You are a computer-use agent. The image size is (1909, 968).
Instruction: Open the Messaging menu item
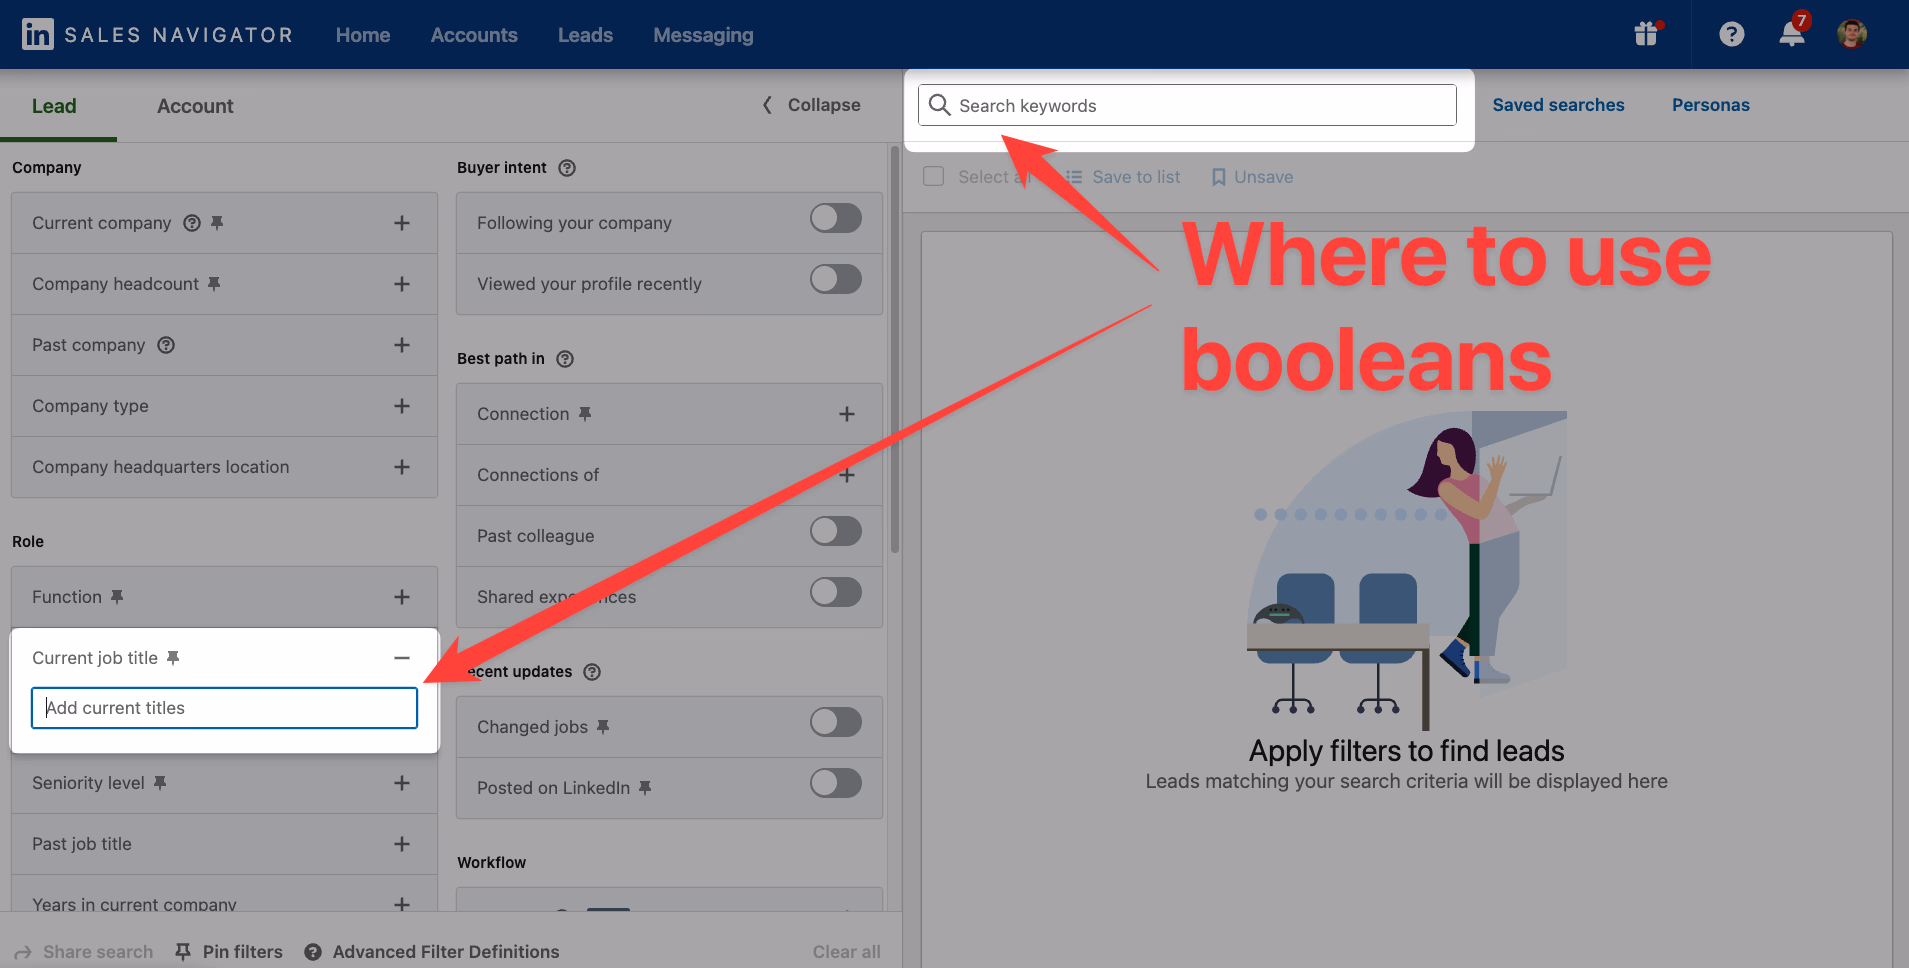tap(703, 35)
